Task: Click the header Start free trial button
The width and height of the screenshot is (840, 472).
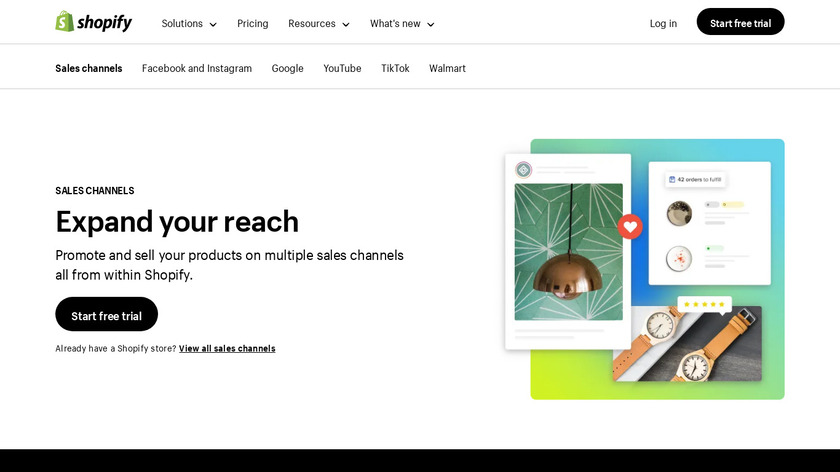Action: click(740, 22)
